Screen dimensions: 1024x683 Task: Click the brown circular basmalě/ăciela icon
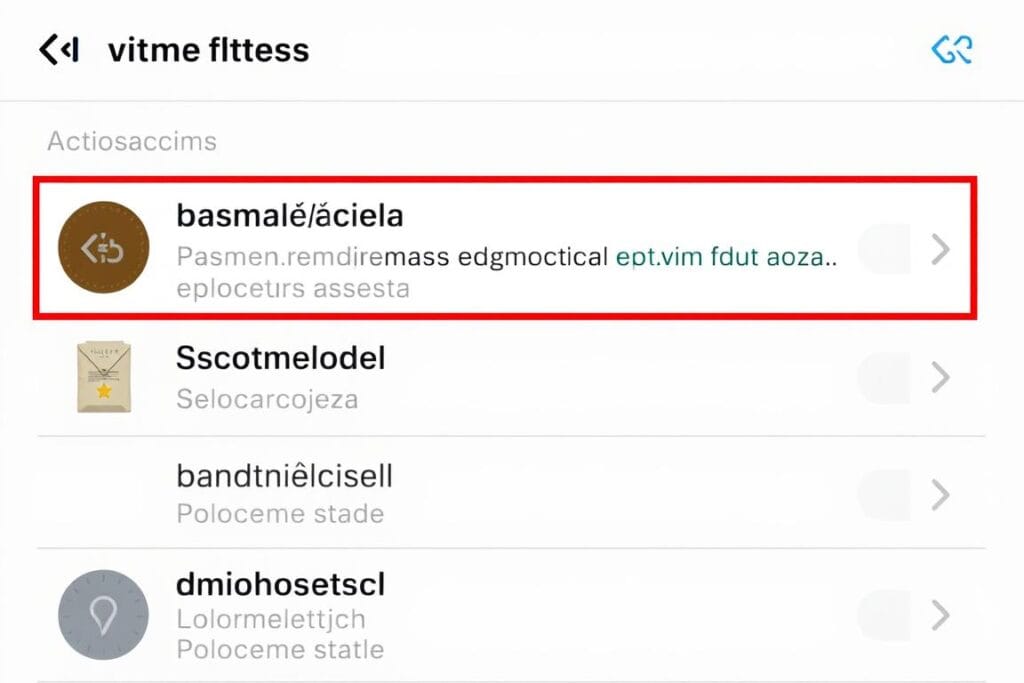pos(103,248)
